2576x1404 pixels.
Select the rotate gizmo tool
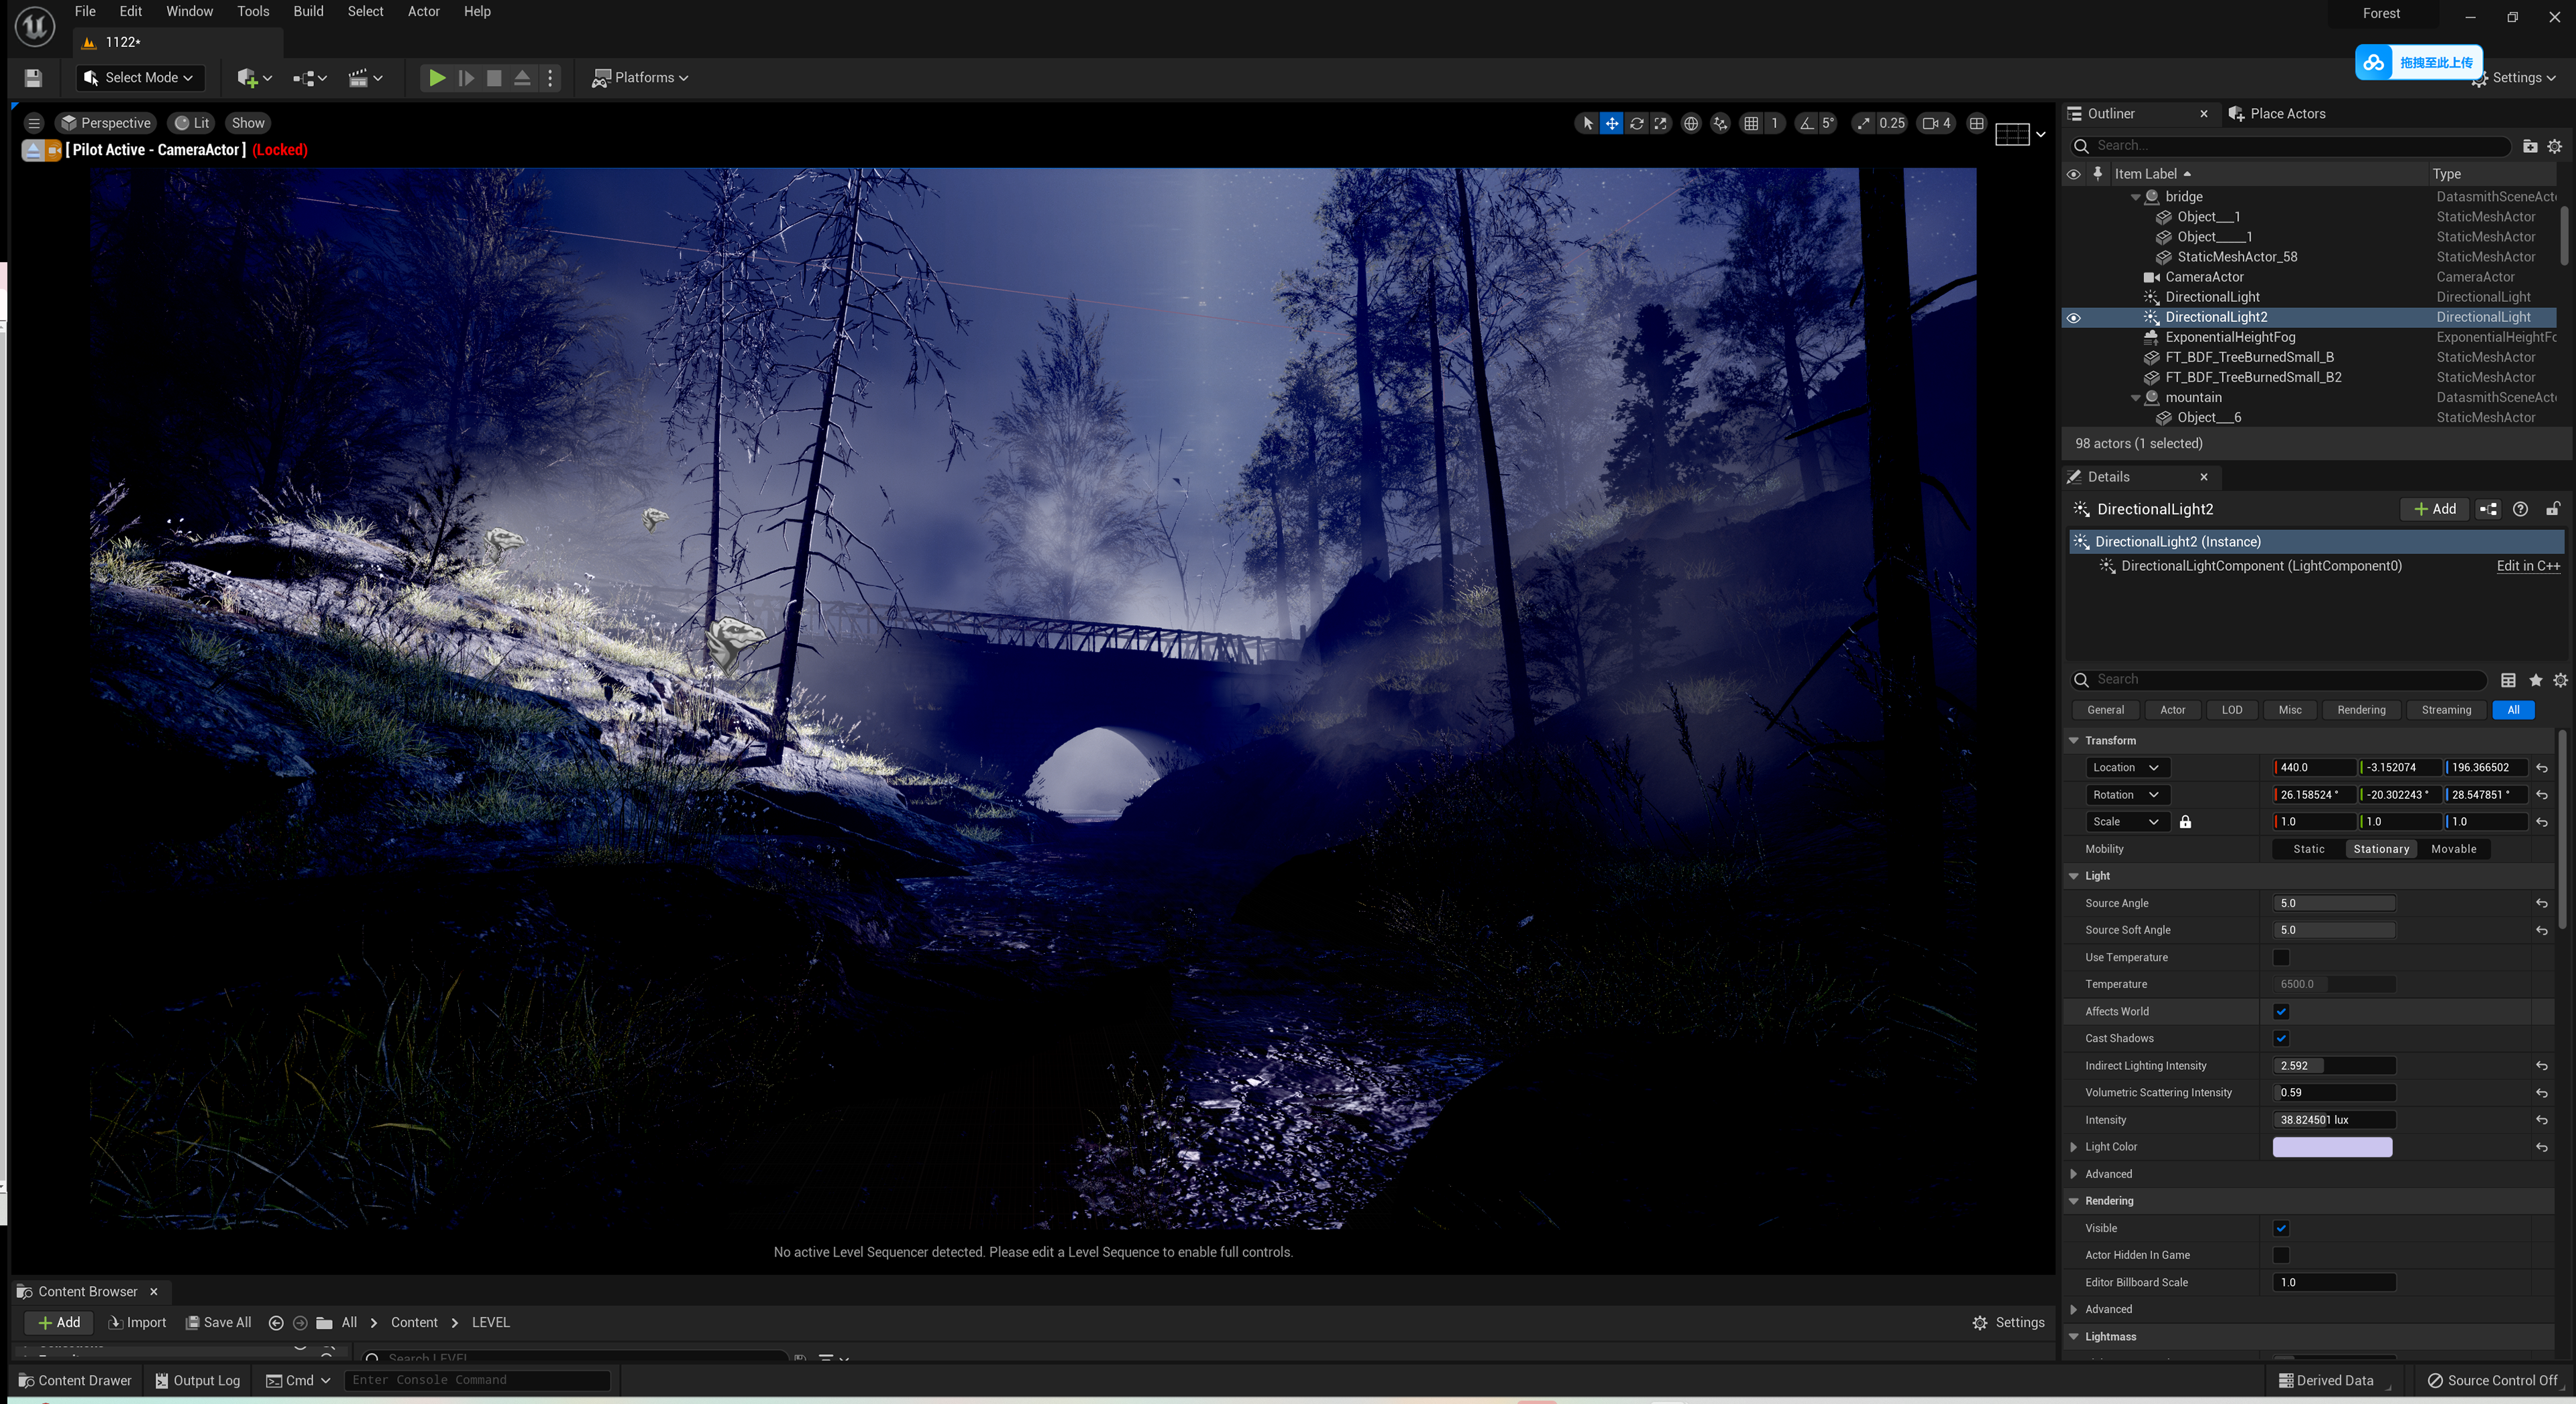point(1637,123)
